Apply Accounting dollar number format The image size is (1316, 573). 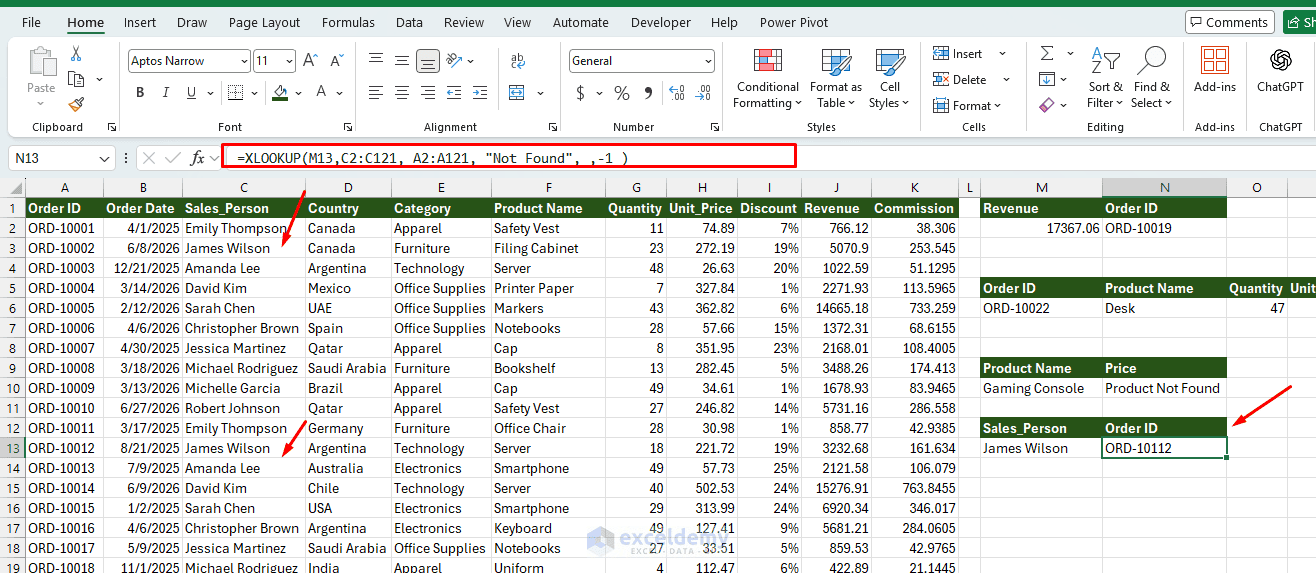(x=581, y=93)
